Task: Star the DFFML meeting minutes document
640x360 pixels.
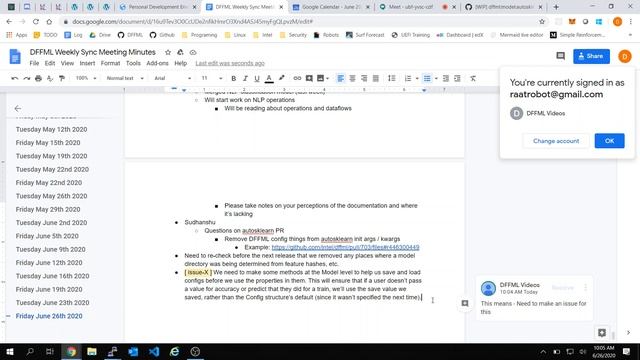Action: (168, 52)
